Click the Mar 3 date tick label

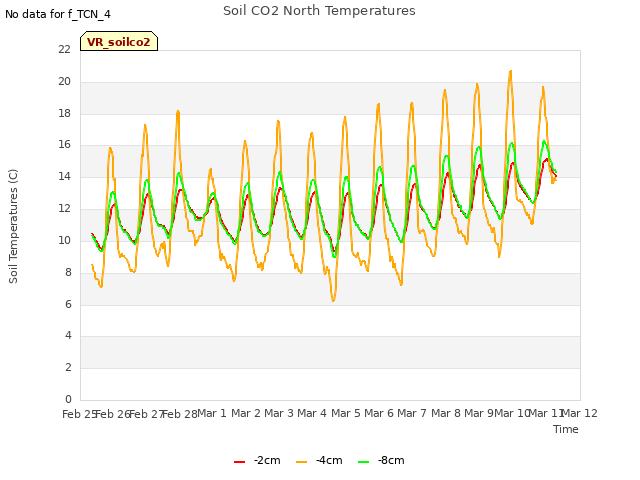coord(279,413)
